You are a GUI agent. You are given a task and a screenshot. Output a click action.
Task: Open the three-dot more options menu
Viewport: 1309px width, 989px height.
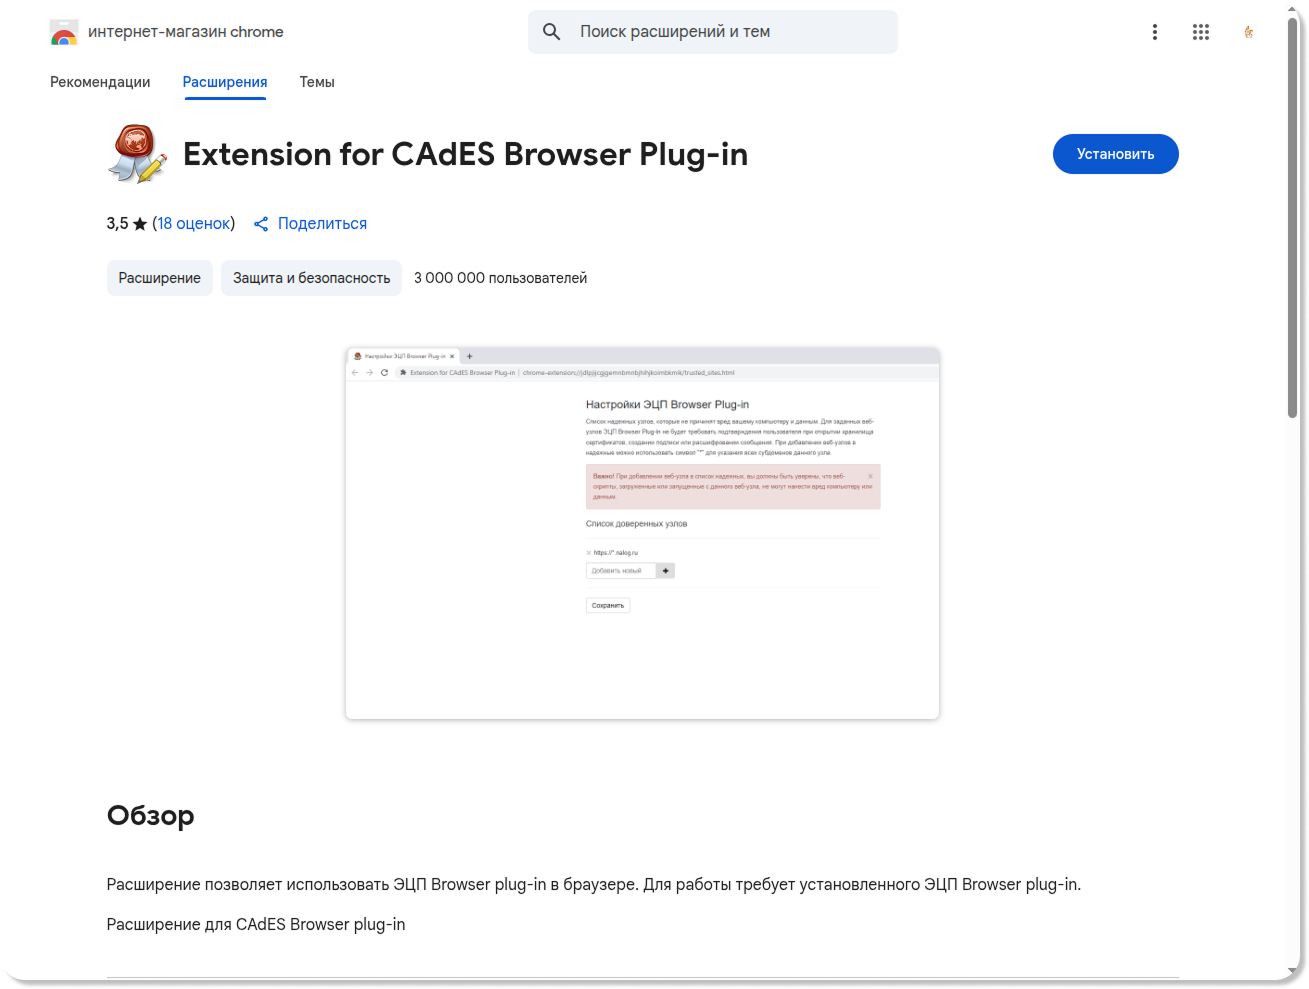tap(1154, 32)
